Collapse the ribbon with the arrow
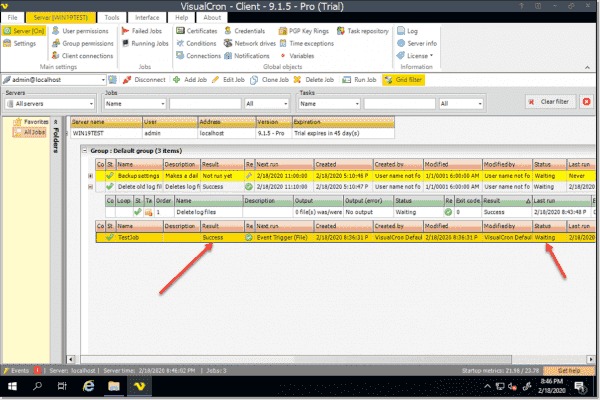 click(587, 67)
